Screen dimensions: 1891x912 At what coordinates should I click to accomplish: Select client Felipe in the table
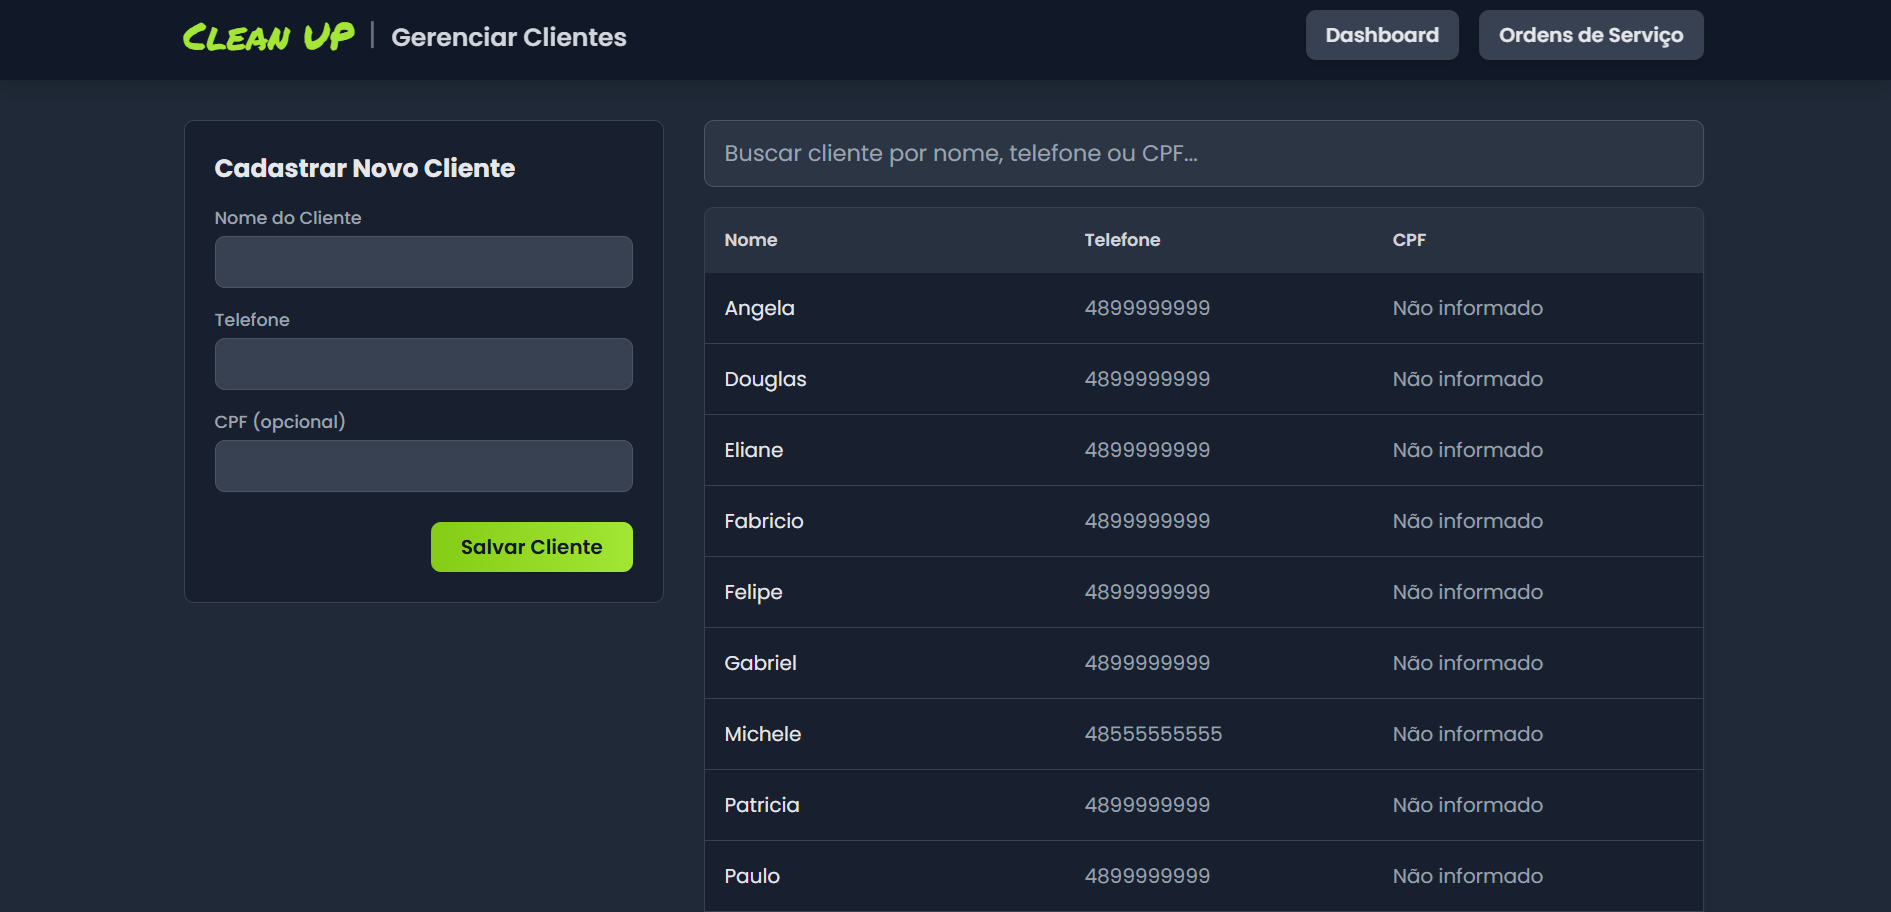coord(754,592)
